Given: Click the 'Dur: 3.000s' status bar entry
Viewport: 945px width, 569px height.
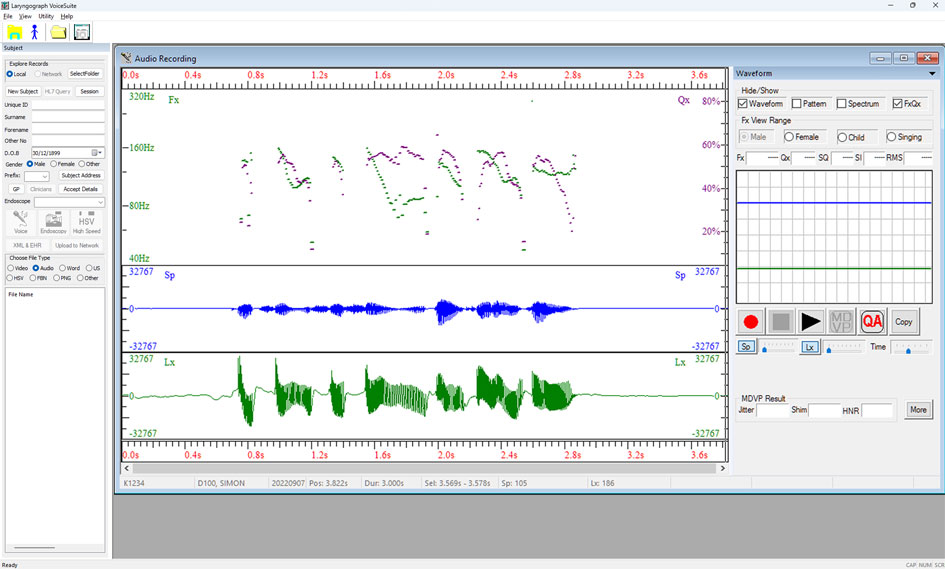Looking at the screenshot, I should point(384,483).
